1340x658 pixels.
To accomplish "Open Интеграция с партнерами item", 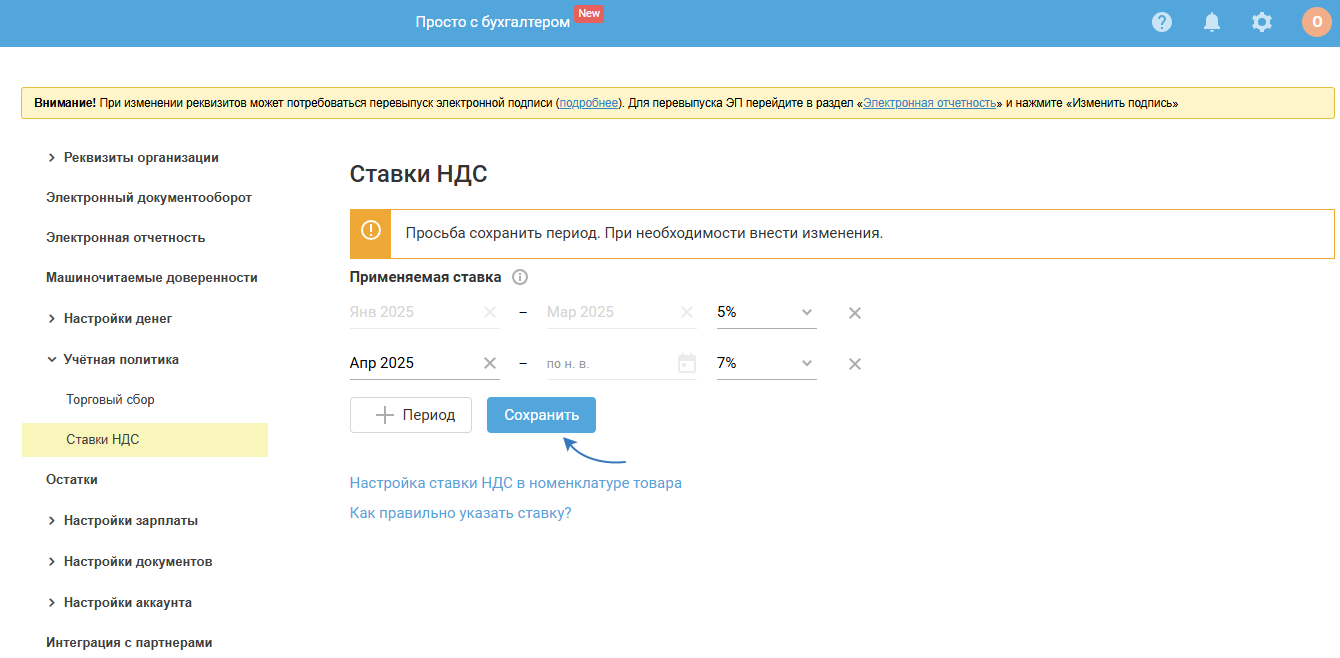I will tap(129, 642).
